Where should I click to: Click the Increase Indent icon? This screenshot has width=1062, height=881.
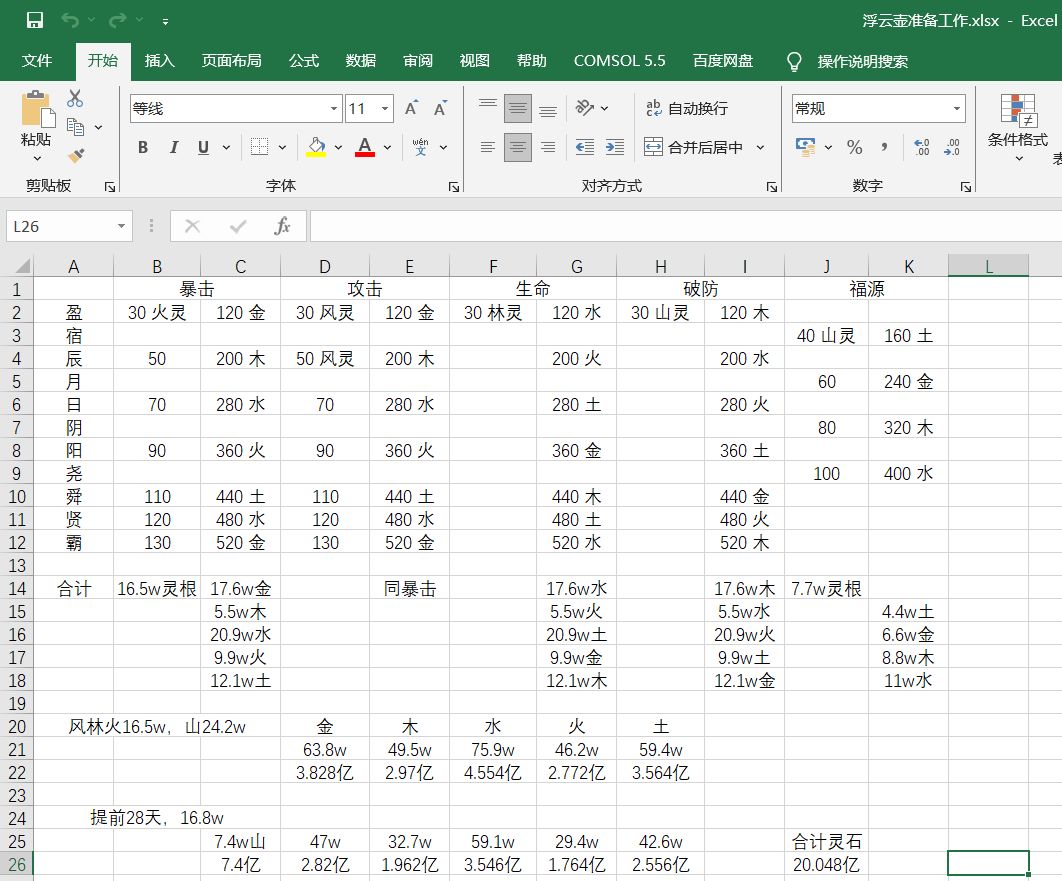pyautogui.click(x=615, y=147)
